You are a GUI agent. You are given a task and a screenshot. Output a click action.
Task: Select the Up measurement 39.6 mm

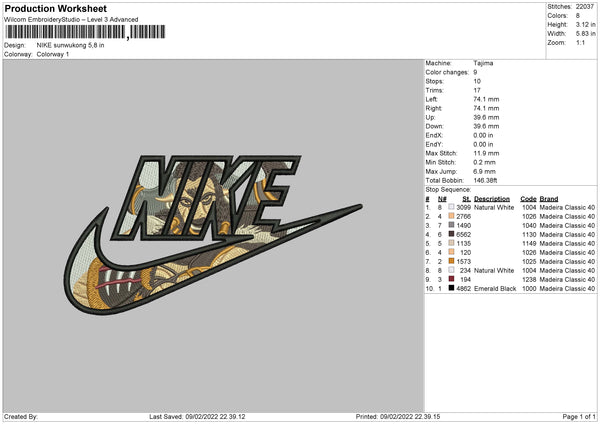coord(486,117)
